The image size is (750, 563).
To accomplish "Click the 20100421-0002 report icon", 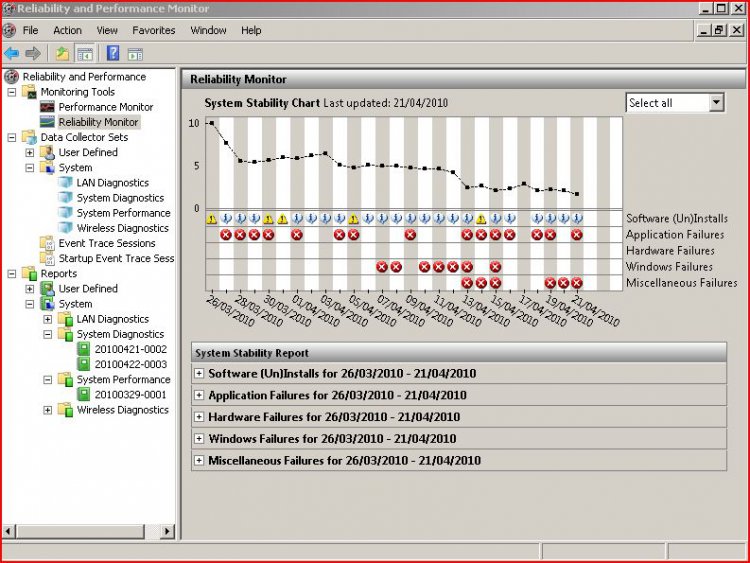I will pos(83,349).
